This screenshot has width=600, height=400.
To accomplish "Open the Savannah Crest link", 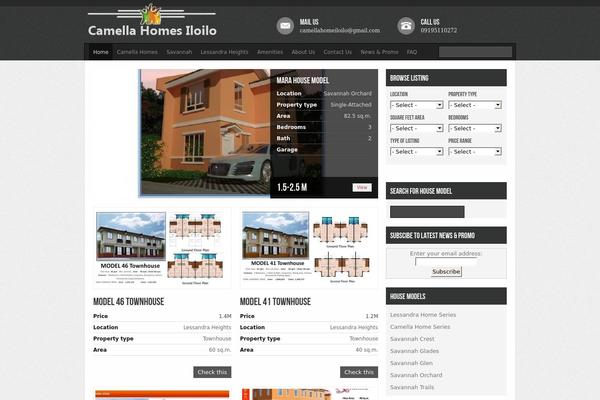I will pos(412,339).
